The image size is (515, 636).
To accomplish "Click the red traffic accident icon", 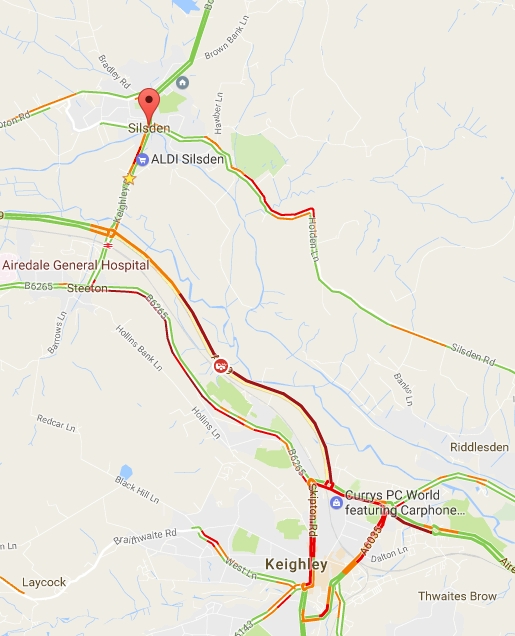I will point(220,366).
